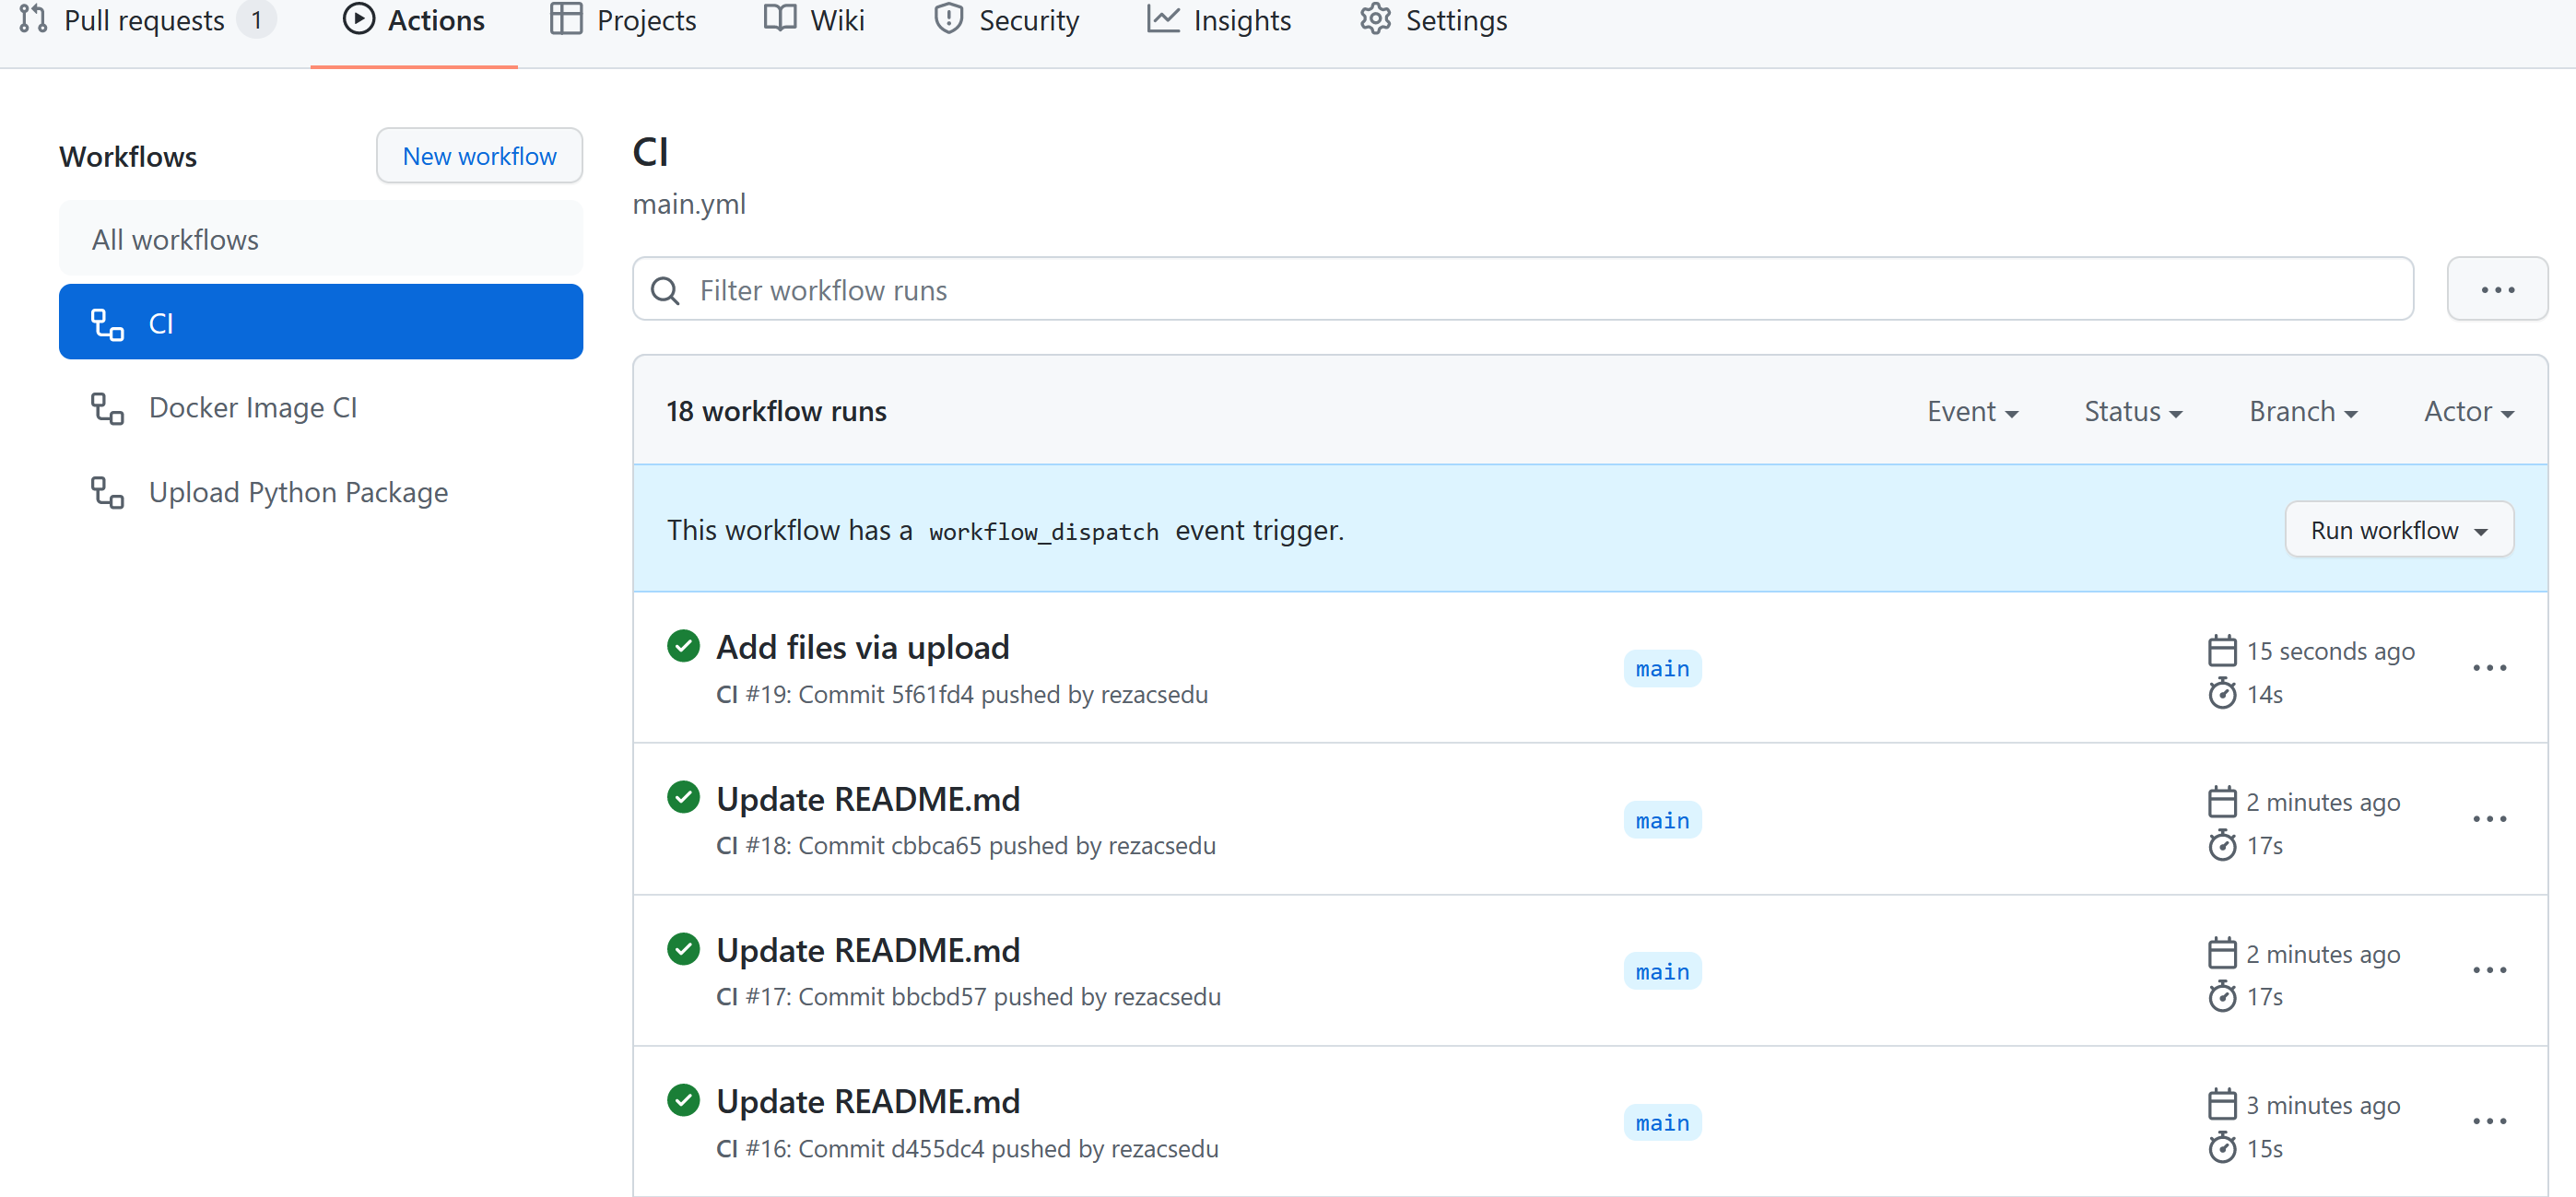The height and width of the screenshot is (1197, 2576).
Task: Click the Docker Image CI workflow icon
Action: [107, 408]
